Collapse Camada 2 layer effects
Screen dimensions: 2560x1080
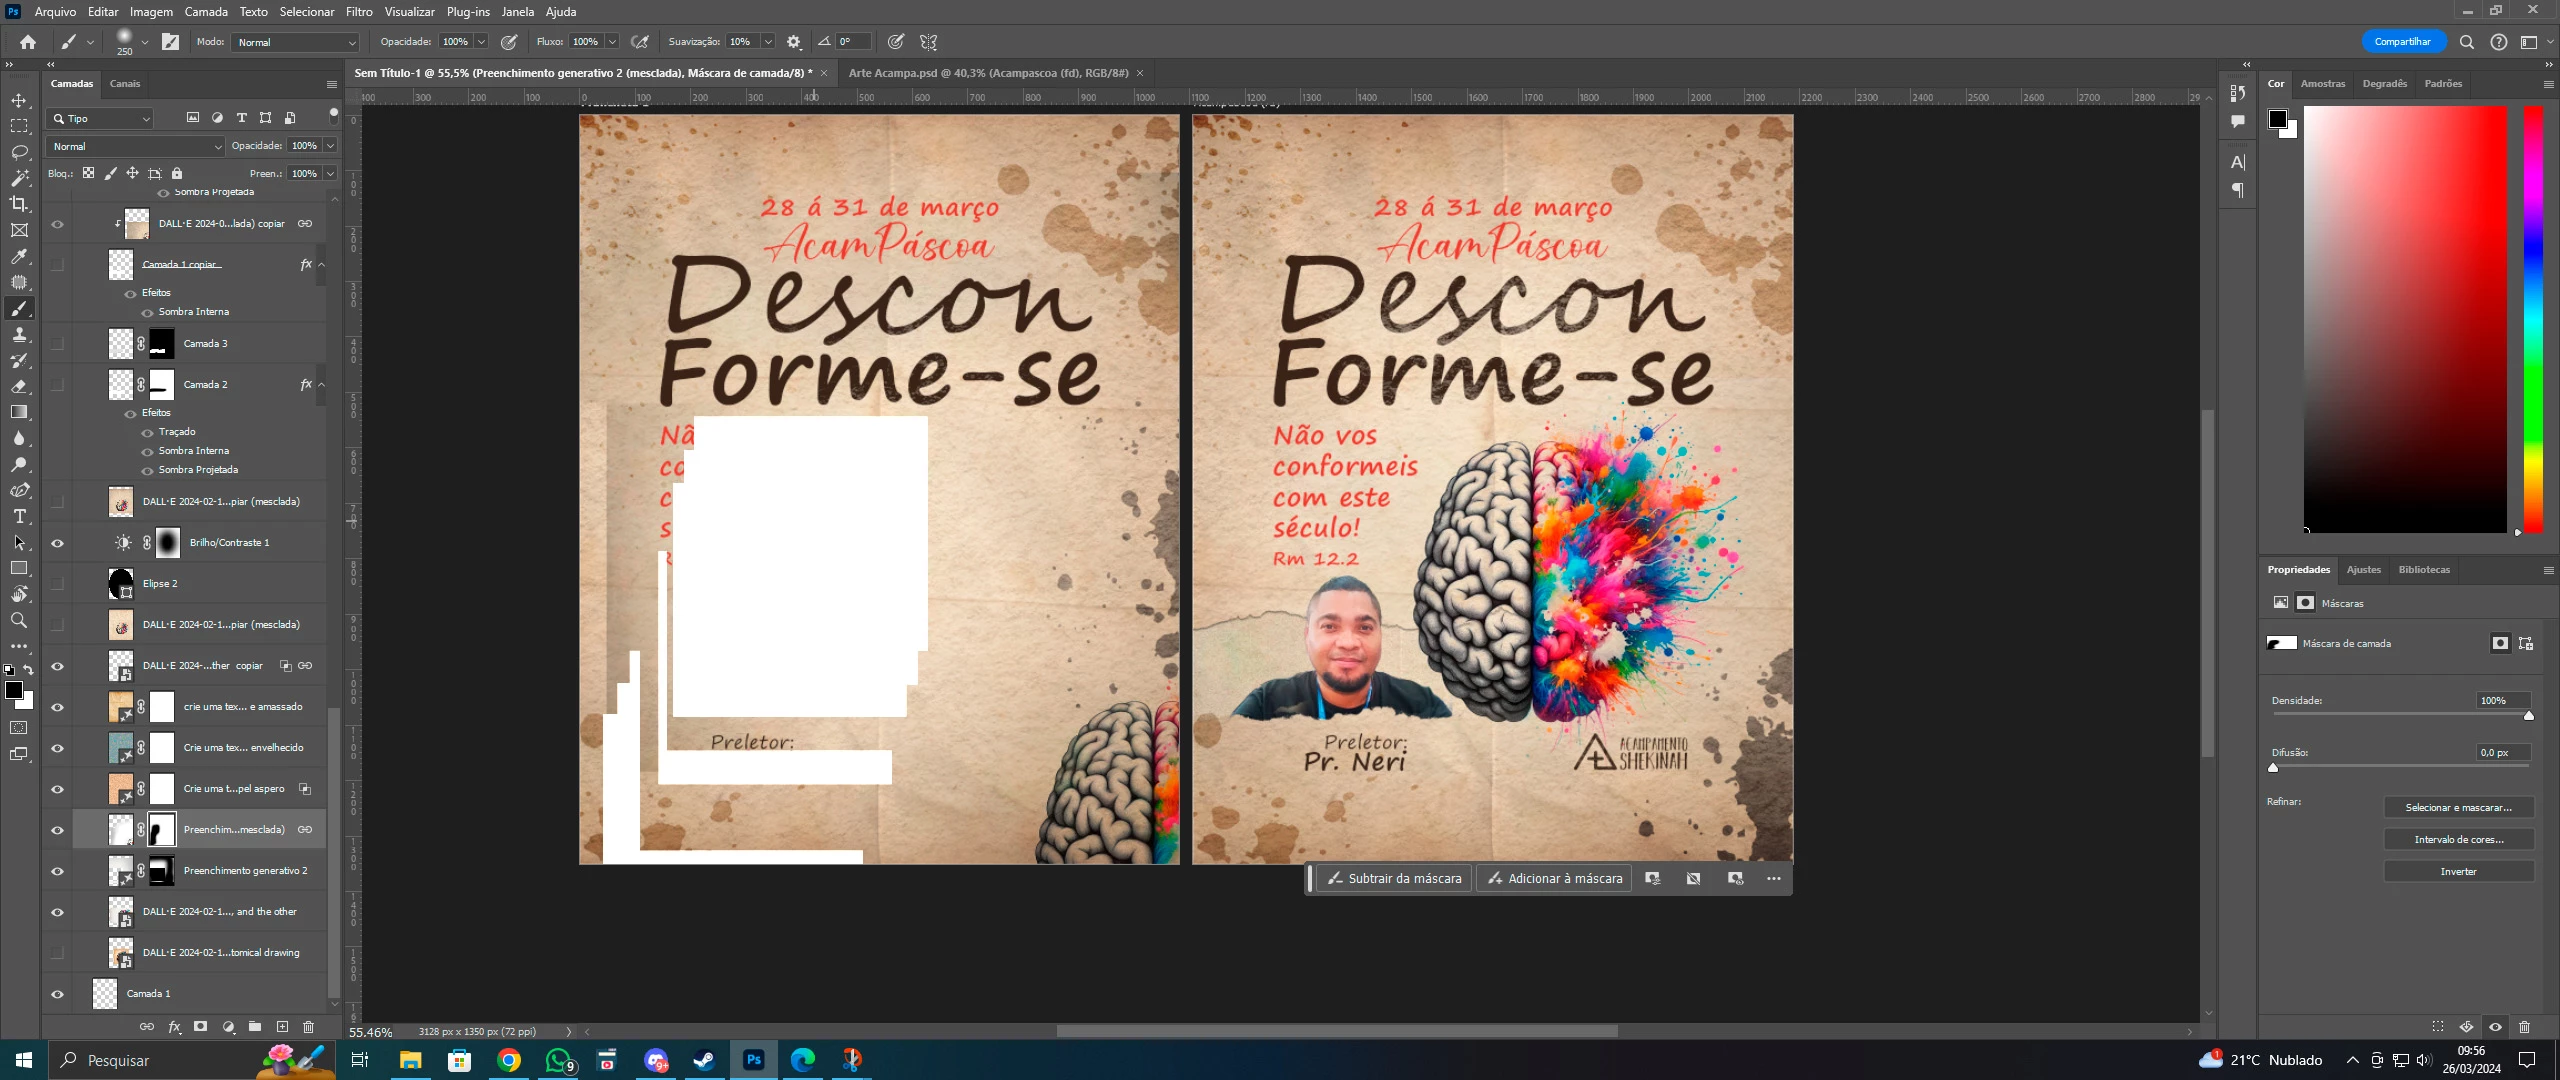[322, 385]
